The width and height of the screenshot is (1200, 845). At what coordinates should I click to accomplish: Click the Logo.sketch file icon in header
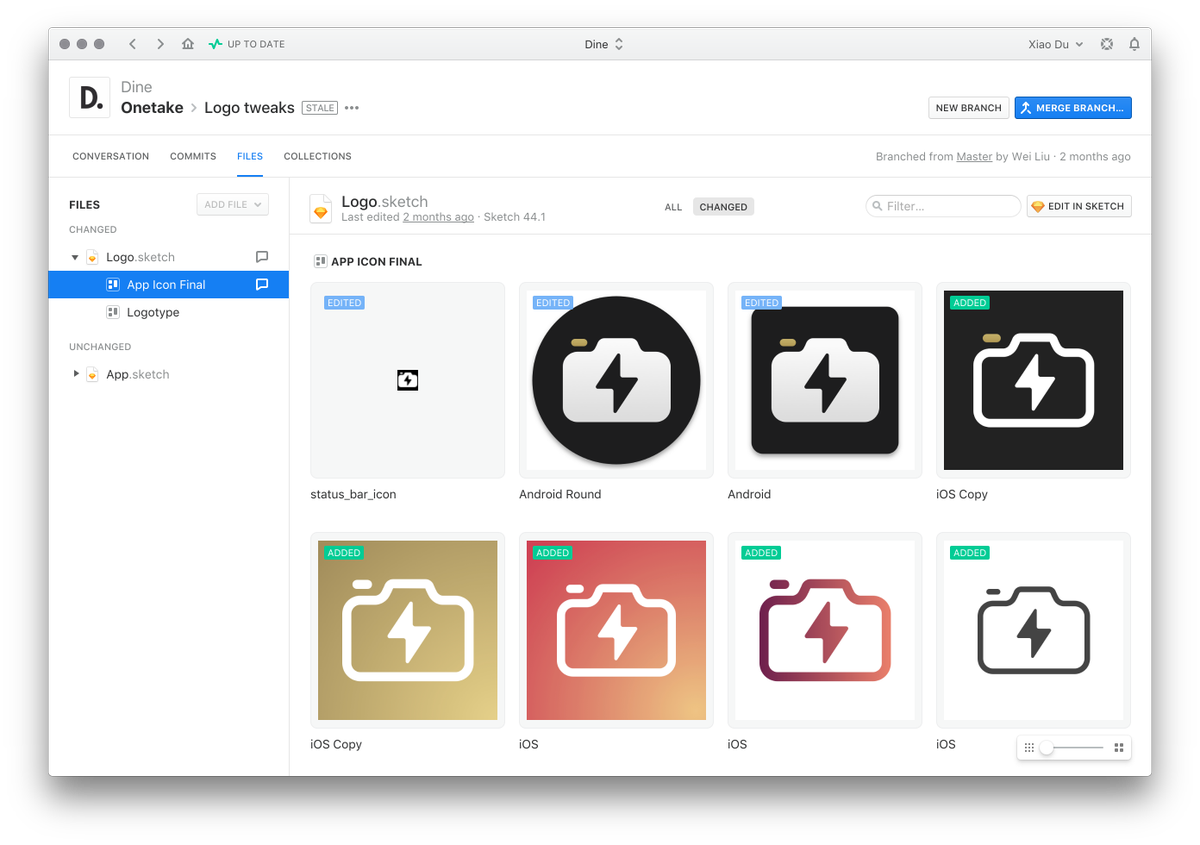[x=320, y=208]
